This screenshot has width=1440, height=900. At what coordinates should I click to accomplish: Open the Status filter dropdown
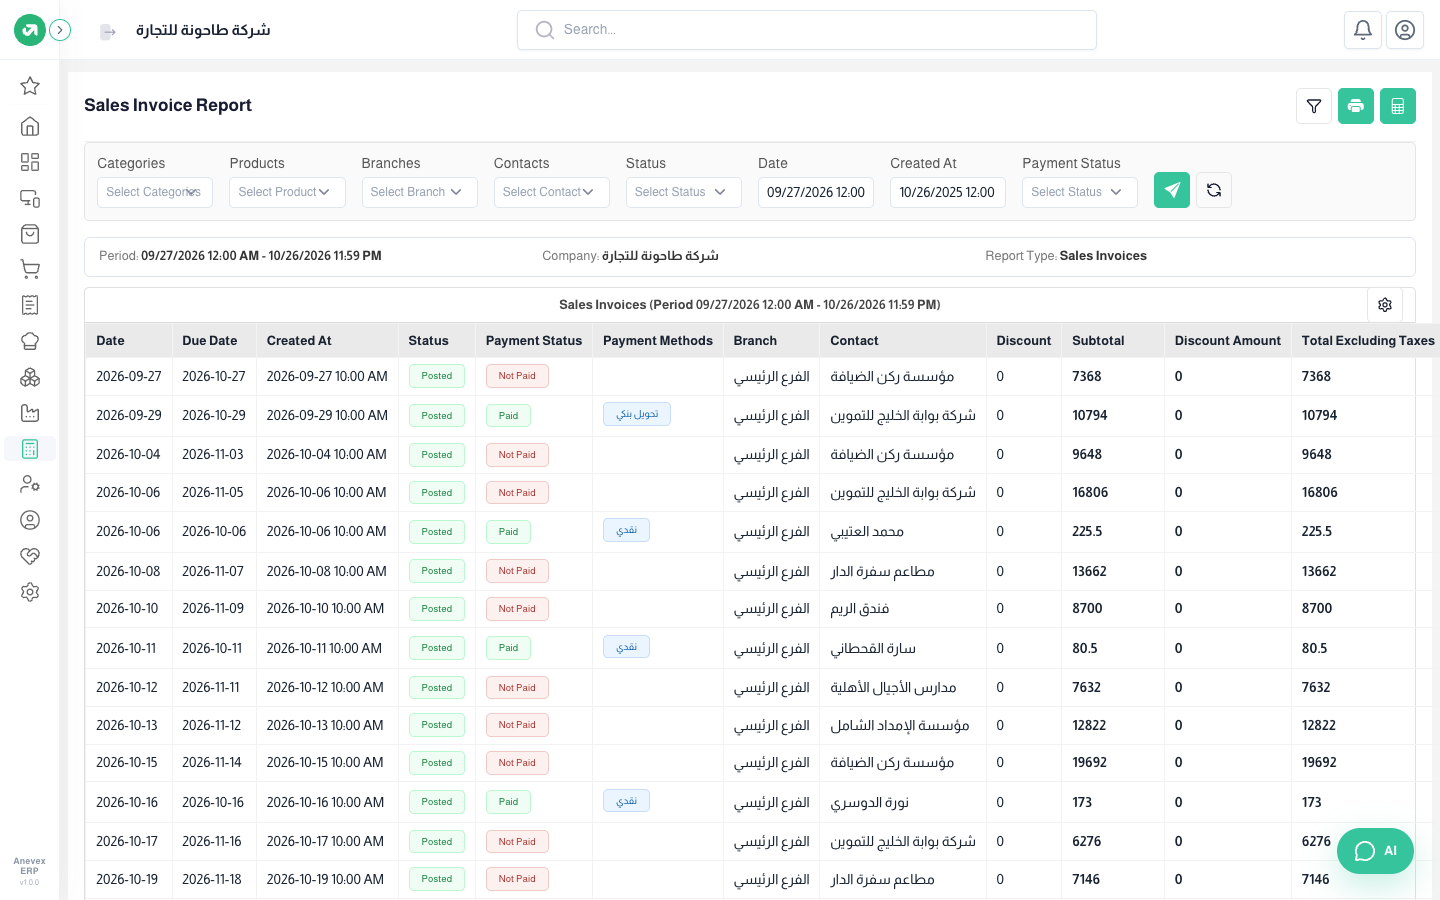pos(684,192)
